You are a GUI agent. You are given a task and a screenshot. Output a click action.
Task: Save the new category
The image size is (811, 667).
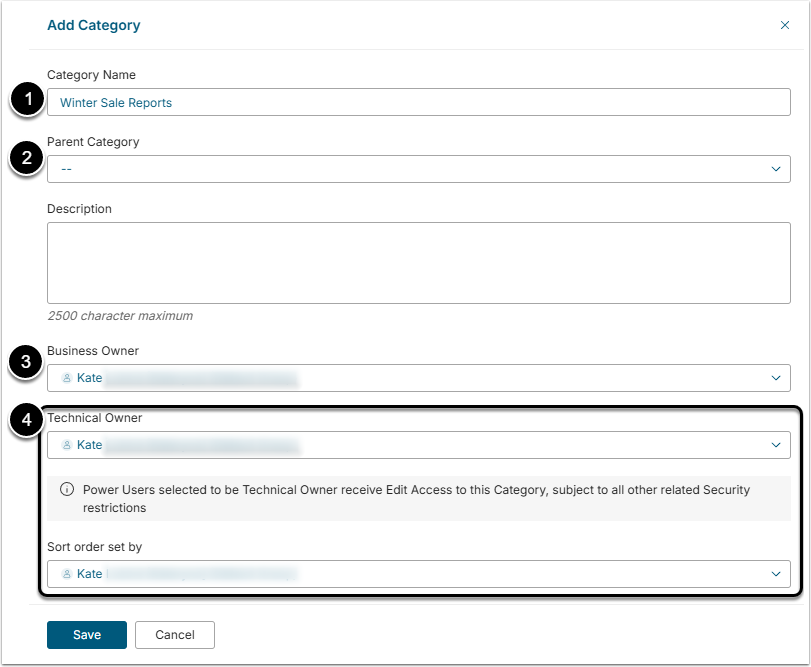(87, 635)
